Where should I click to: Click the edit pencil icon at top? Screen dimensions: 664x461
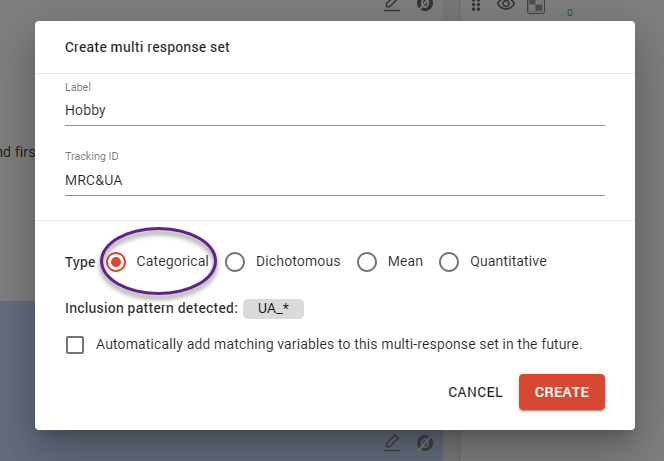(x=393, y=6)
